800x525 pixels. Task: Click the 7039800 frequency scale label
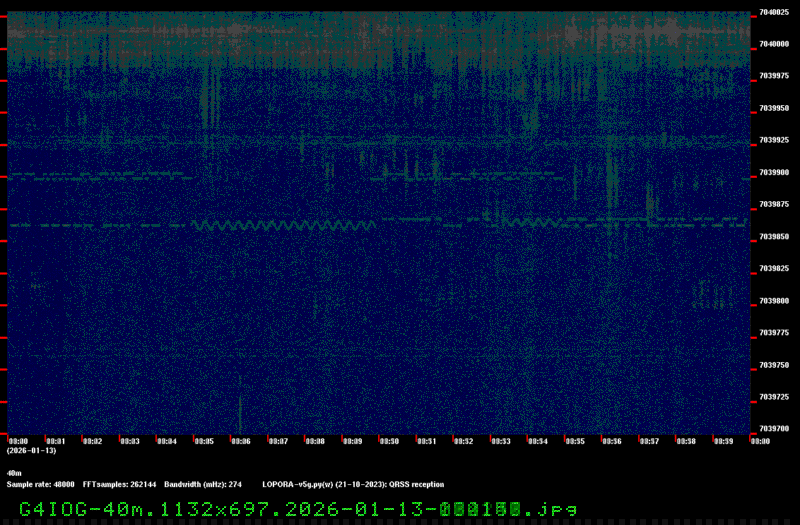(773, 300)
